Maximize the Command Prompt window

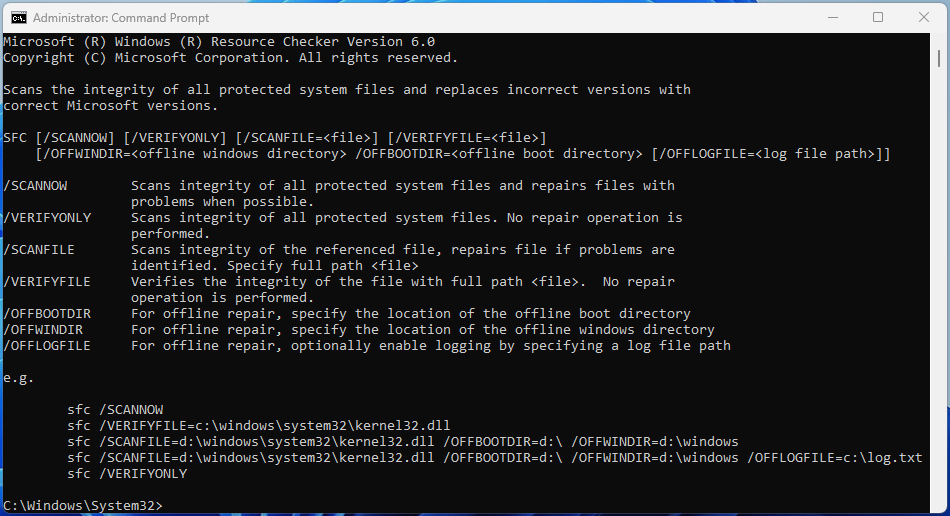click(x=878, y=18)
